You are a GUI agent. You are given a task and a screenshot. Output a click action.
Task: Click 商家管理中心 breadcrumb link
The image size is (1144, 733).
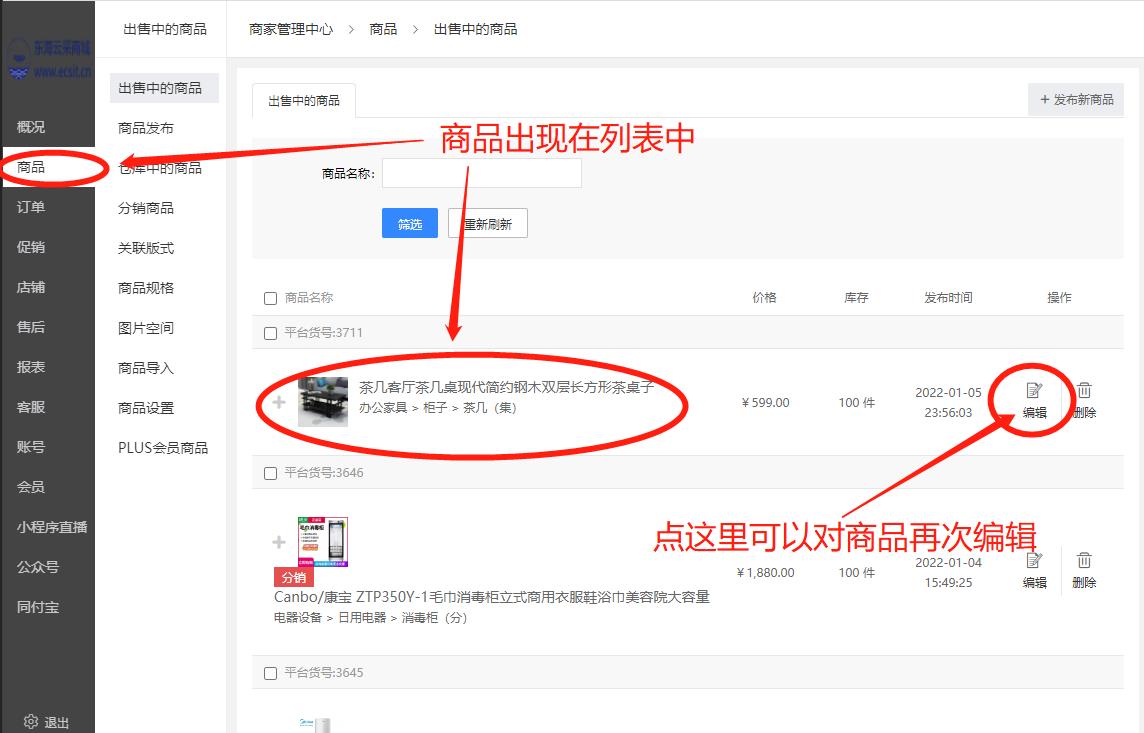291,29
